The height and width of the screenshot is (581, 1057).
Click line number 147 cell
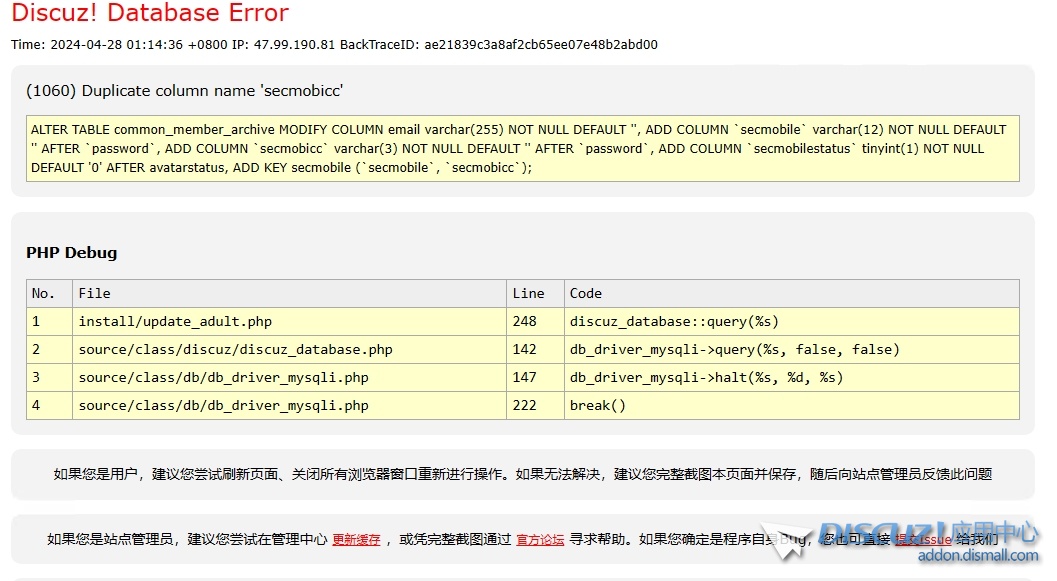(535, 377)
